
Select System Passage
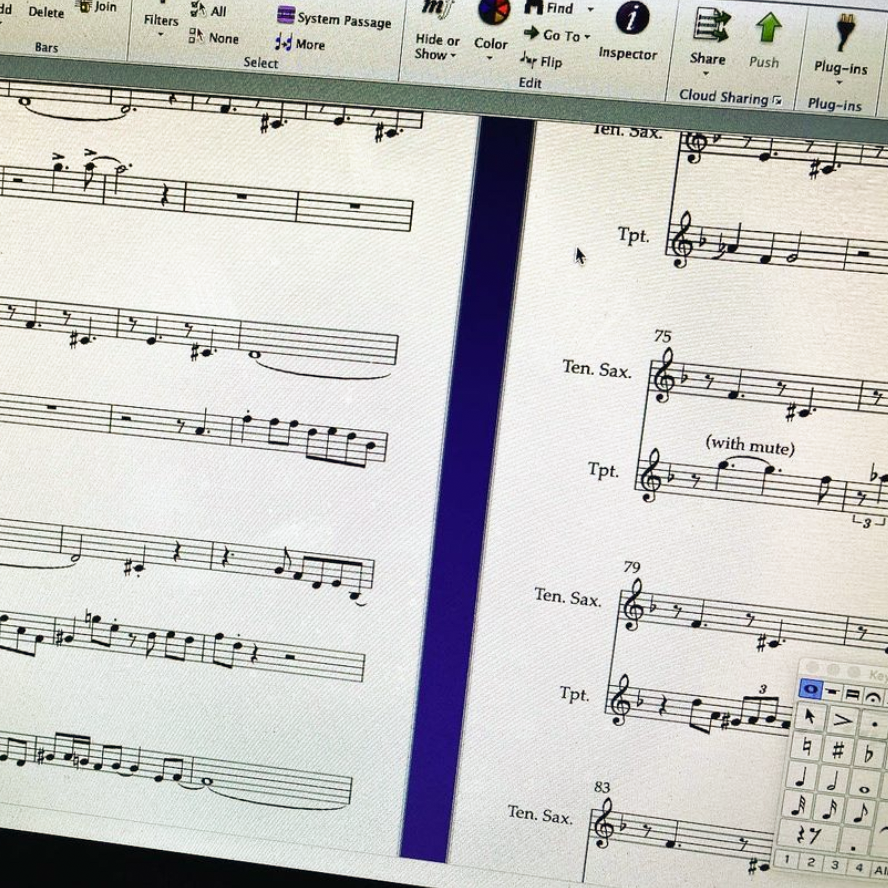click(x=334, y=18)
